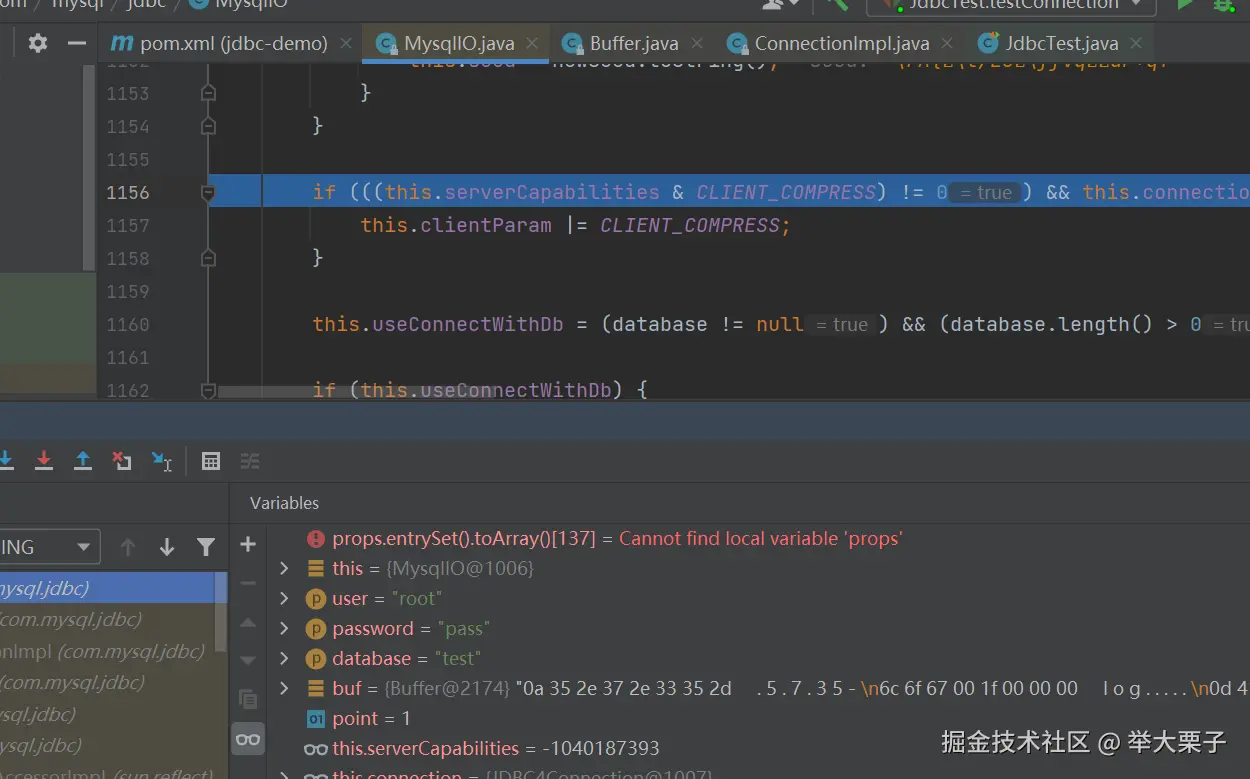Move to next frame with down arrow
The height and width of the screenshot is (779, 1250).
[167, 547]
